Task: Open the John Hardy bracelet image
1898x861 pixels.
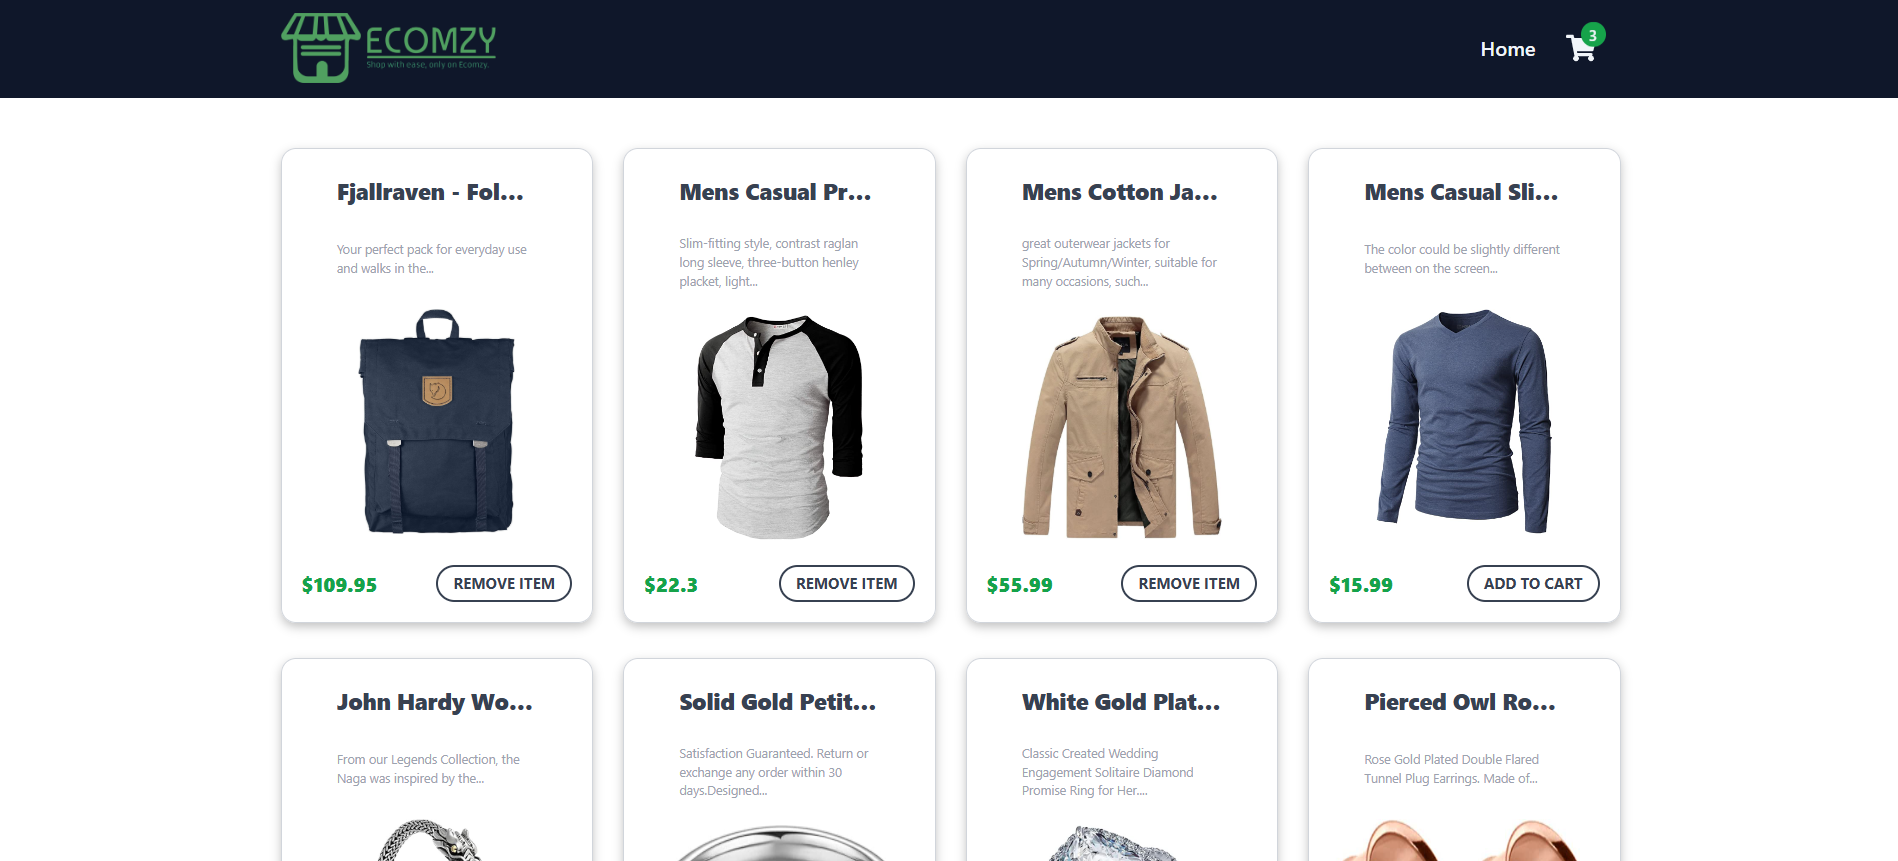Action: 430,840
